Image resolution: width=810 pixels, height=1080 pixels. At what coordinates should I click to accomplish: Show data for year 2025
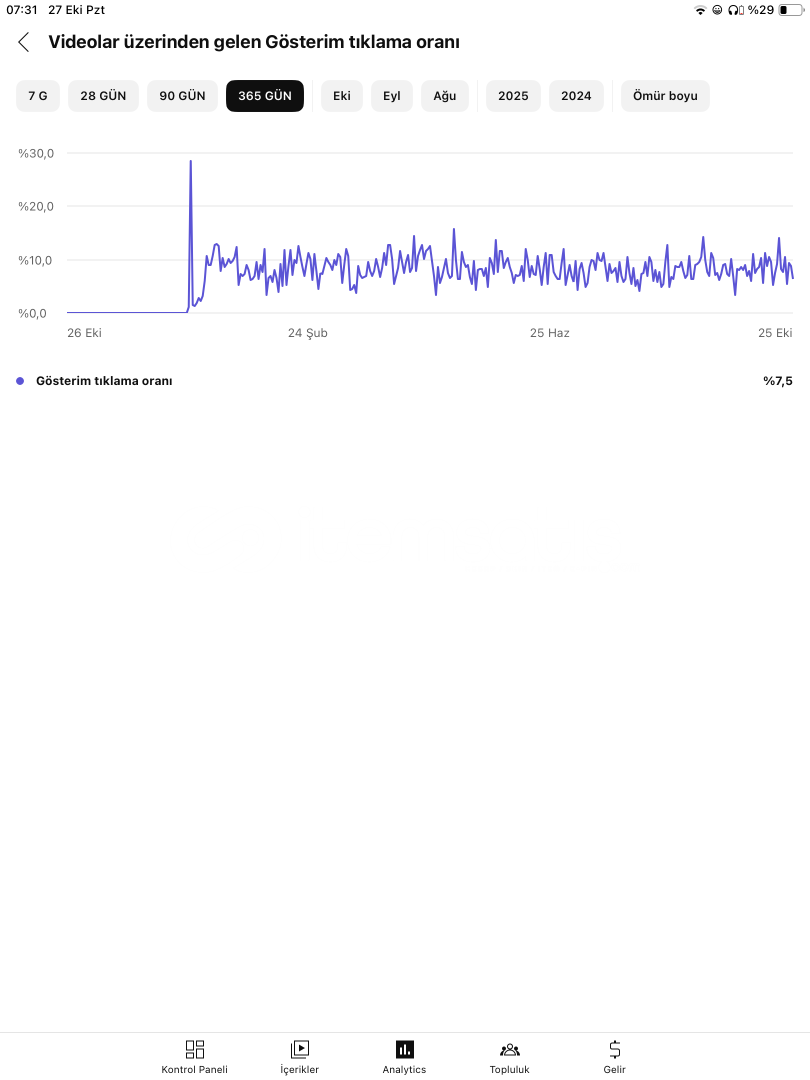point(513,96)
